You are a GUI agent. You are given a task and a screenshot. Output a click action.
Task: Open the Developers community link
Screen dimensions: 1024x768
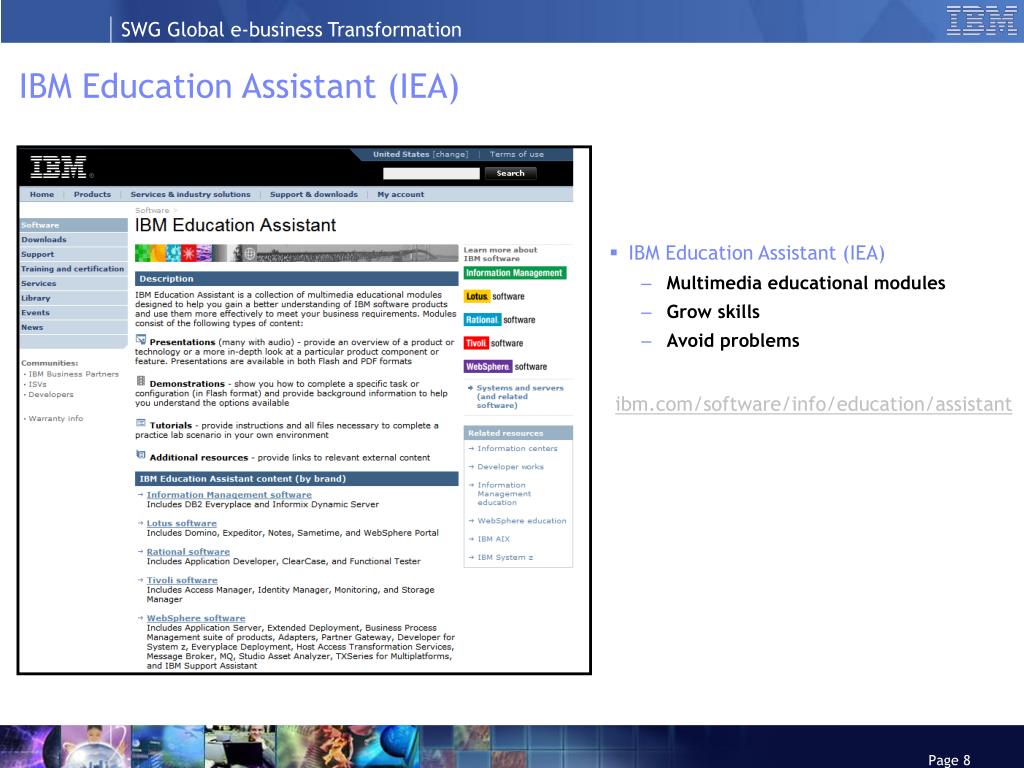coord(51,394)
